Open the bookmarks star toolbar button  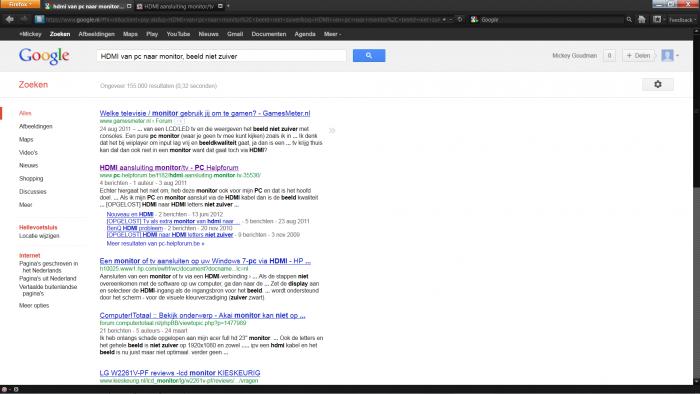click(x=657, y=19)
